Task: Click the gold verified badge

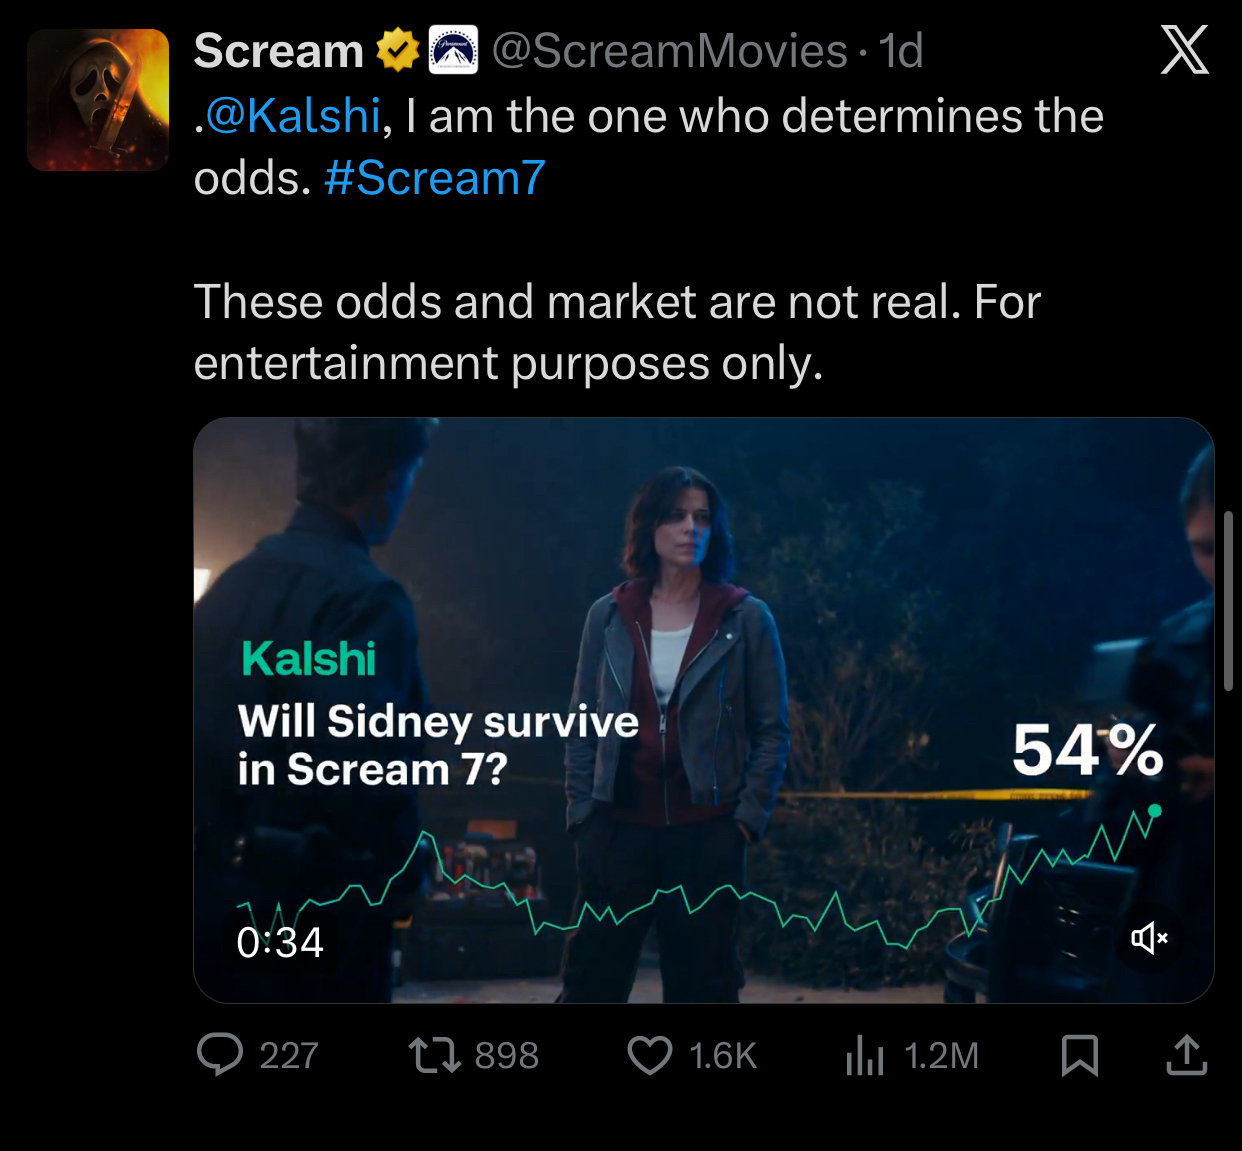Action: pos(397,51)
